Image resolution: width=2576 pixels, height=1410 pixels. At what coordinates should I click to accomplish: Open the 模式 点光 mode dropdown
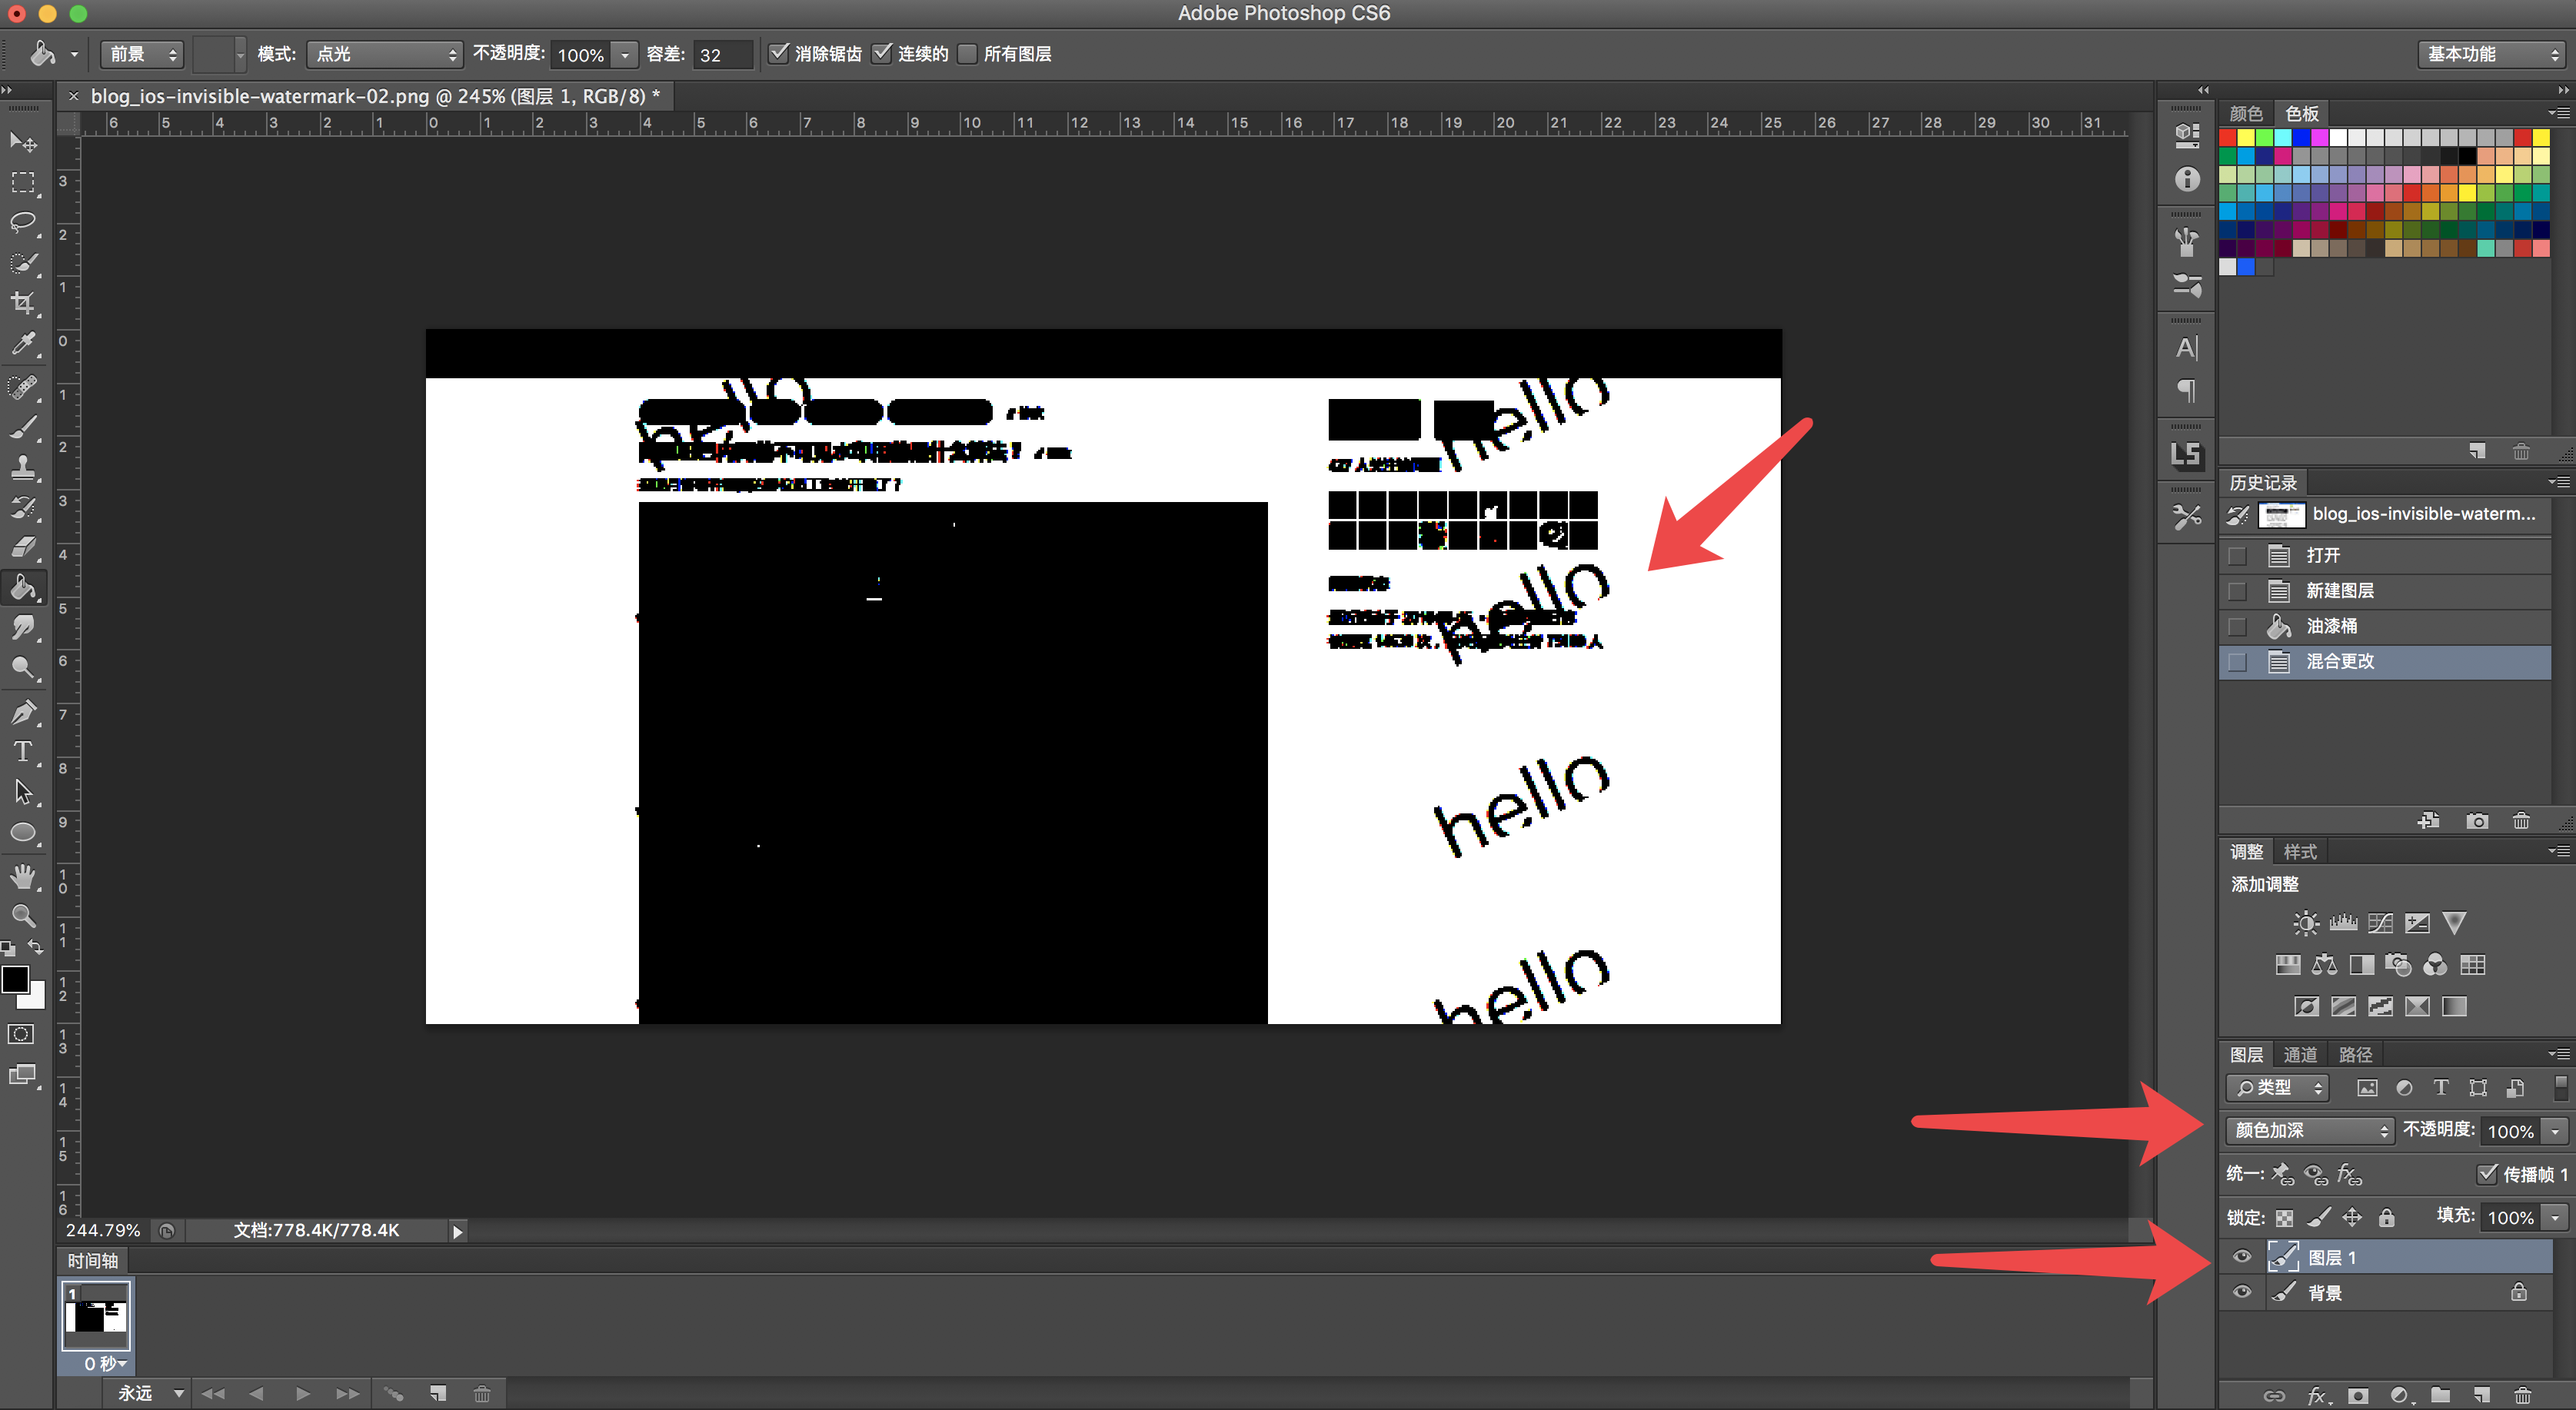(385, 54)
